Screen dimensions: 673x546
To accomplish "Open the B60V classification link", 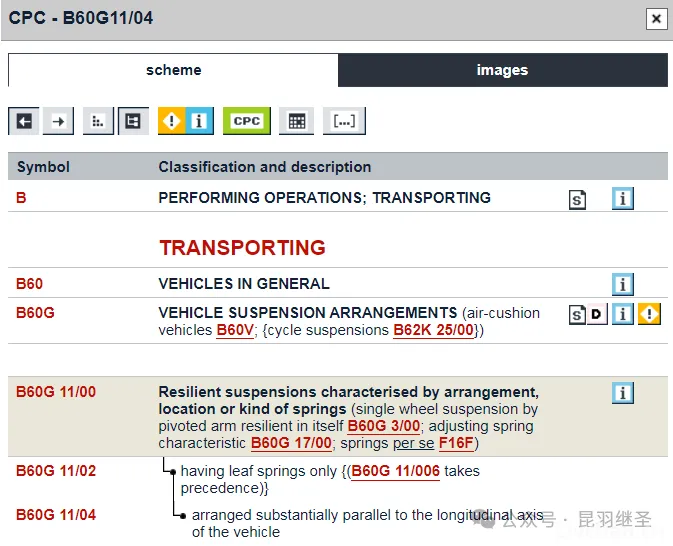I will pyautogui.click(x=236, y=330).
